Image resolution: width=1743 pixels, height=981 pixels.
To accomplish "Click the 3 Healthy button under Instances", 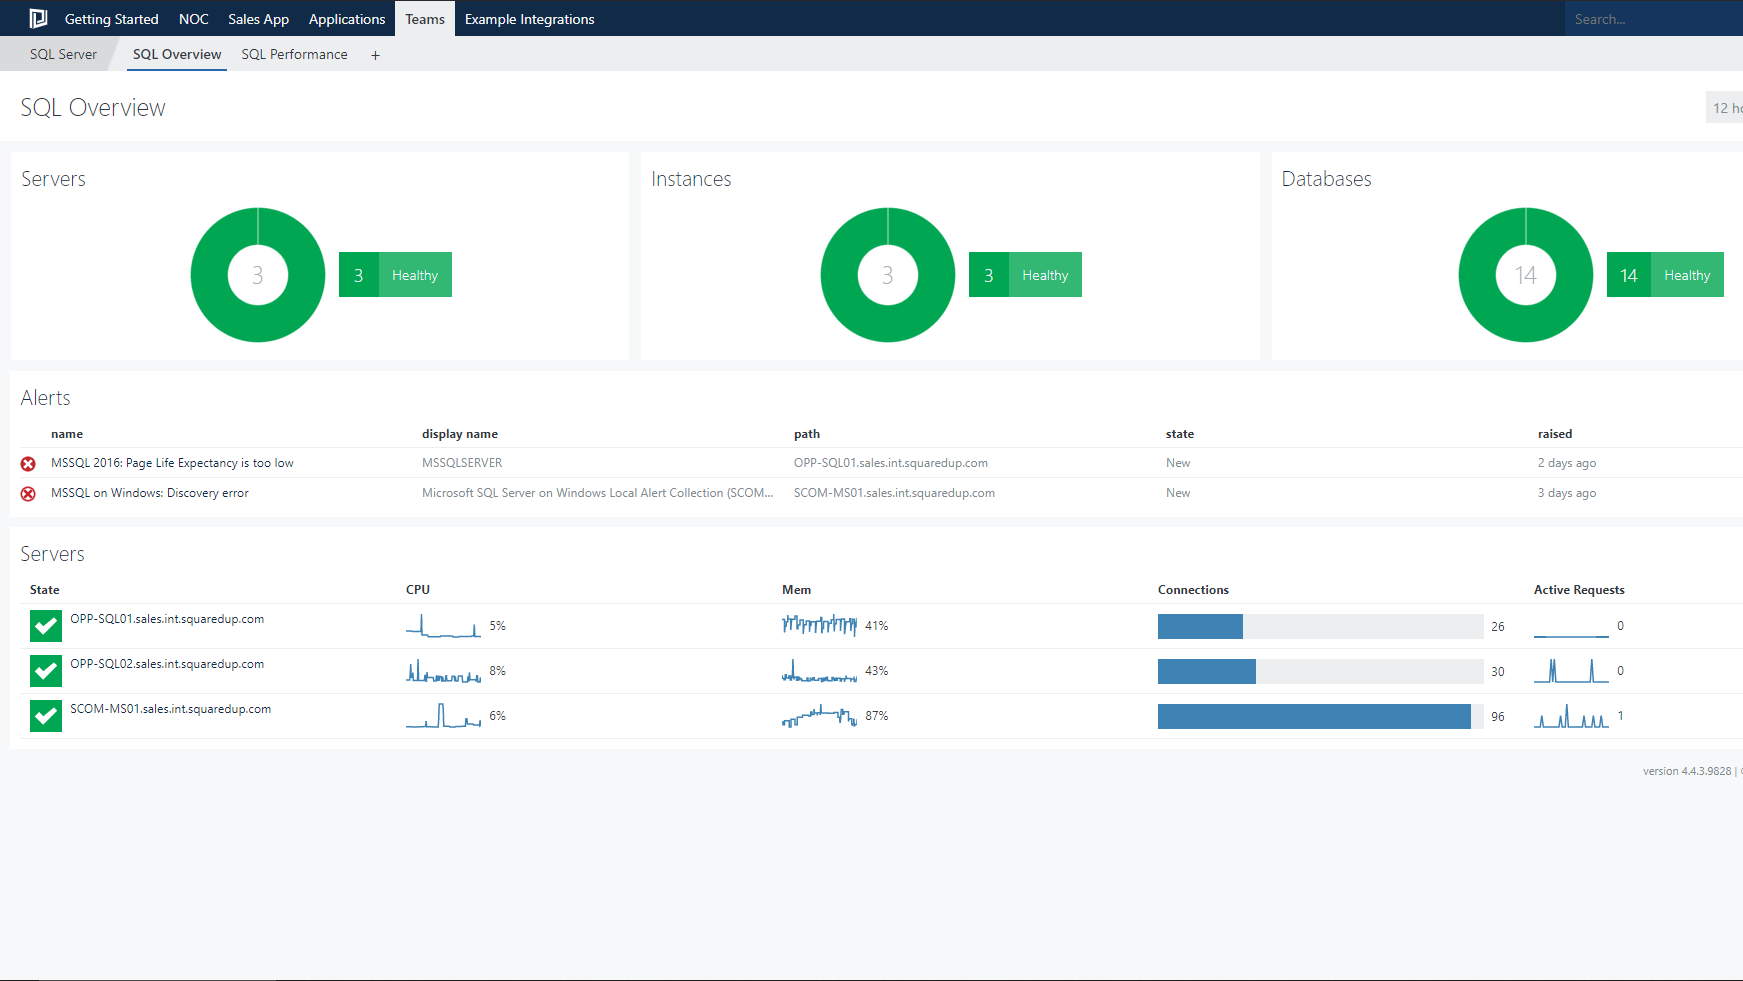I will tap(1025, 275).
